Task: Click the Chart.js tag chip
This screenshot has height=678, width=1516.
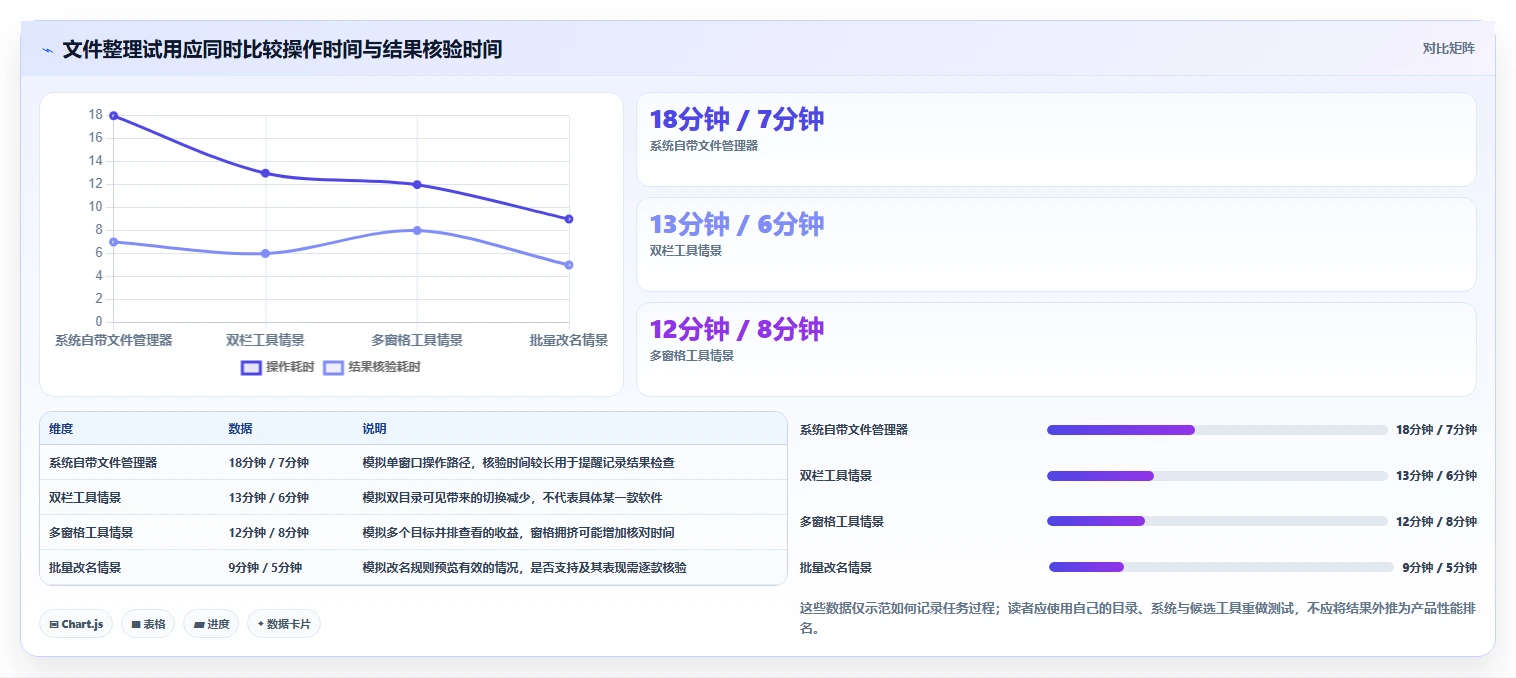Action: (x=76, y=624)
